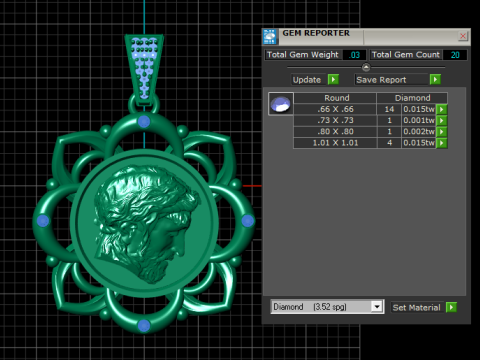Select the blue gem at pendant bottom
Screen dimensions: 480x360
tap(144, 326)
